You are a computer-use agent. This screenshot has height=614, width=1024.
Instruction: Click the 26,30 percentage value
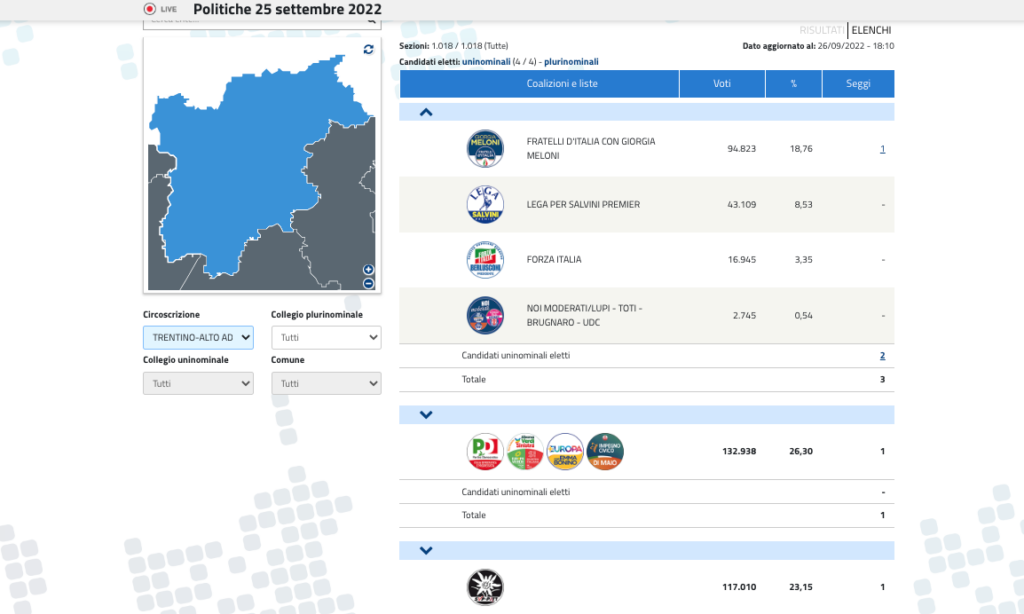coord(801,451)
